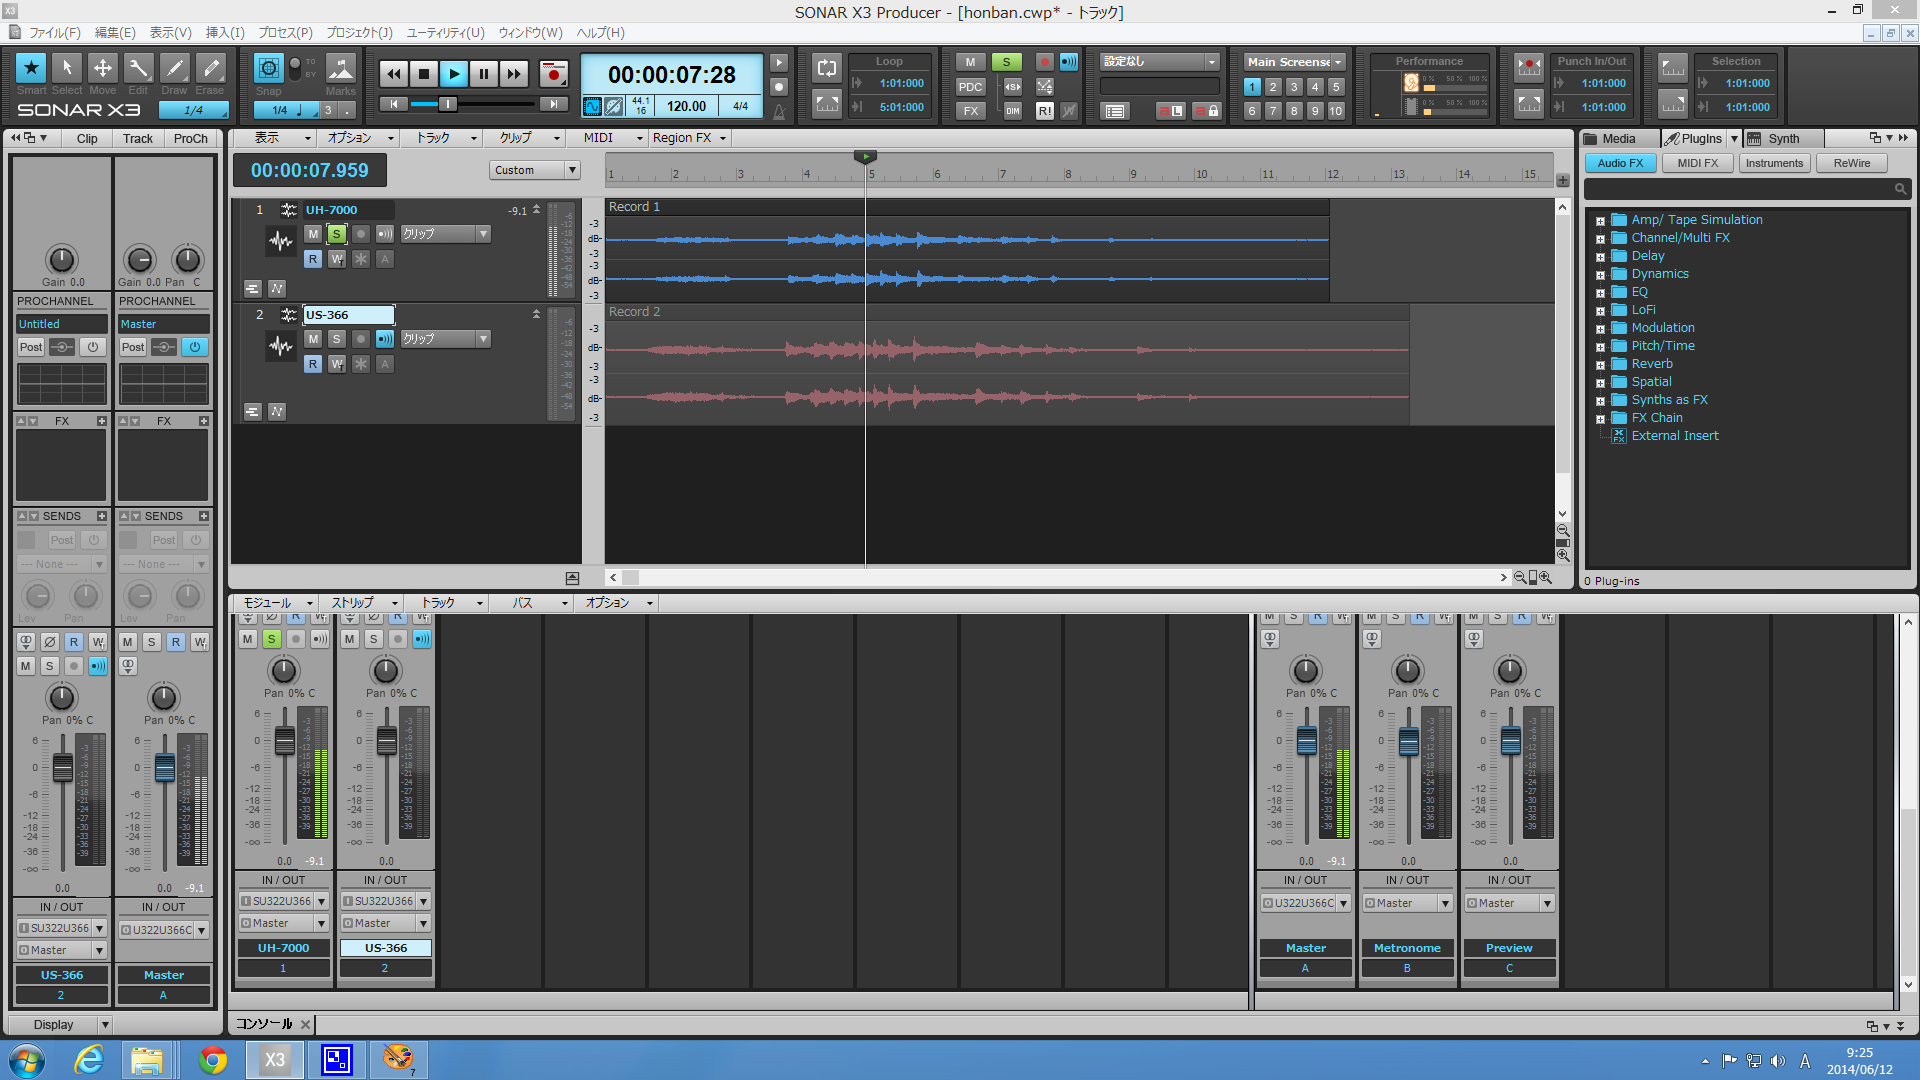Screen dimensions: 1920x1080
Task: Select the MIDI FX tab
Action: (1695, 162)
